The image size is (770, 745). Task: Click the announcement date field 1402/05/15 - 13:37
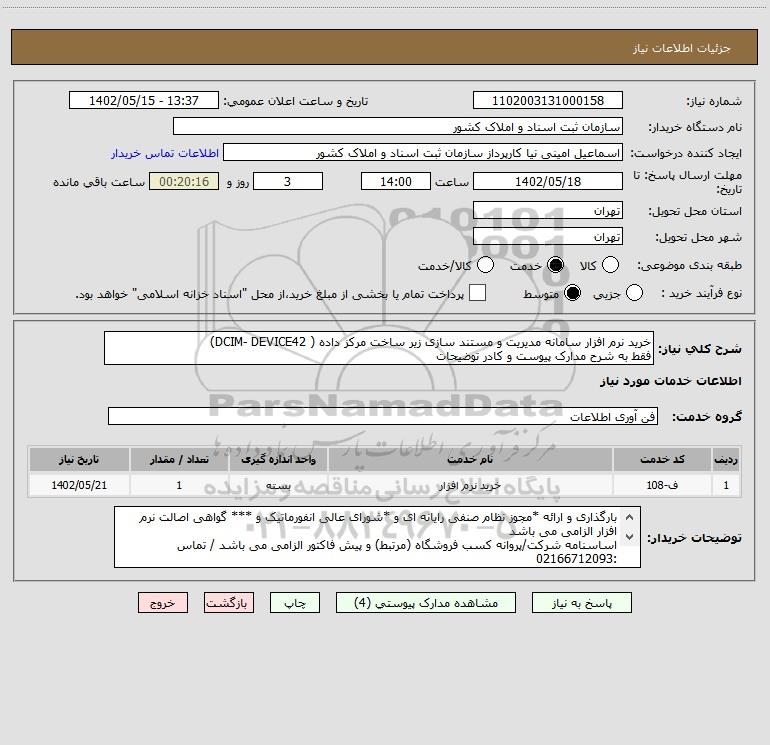click(x=144, y=101)
